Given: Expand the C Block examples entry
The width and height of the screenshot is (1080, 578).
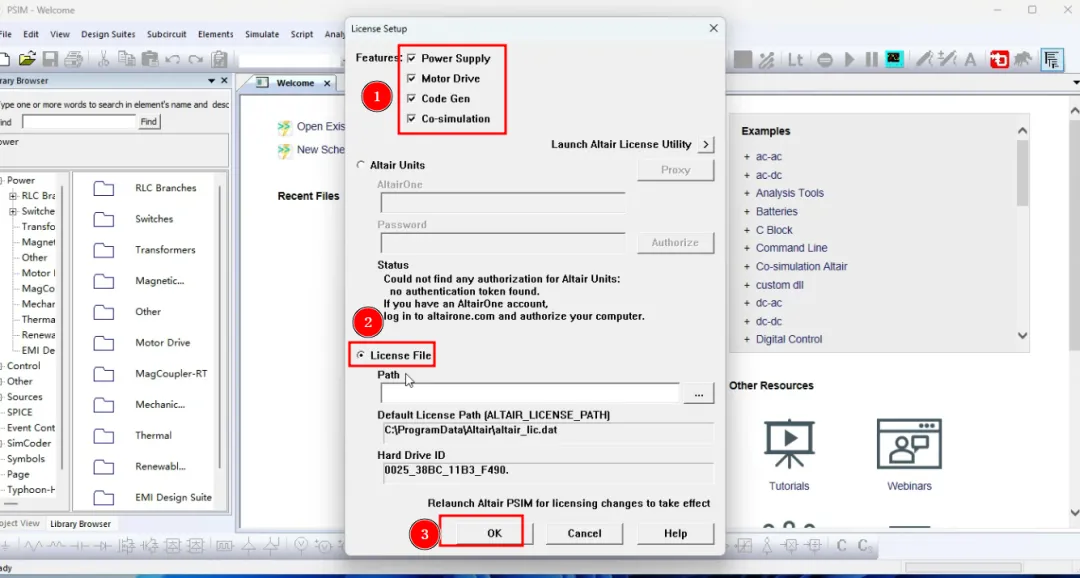Looking at the screenshot, I should [x=747, y=230].
